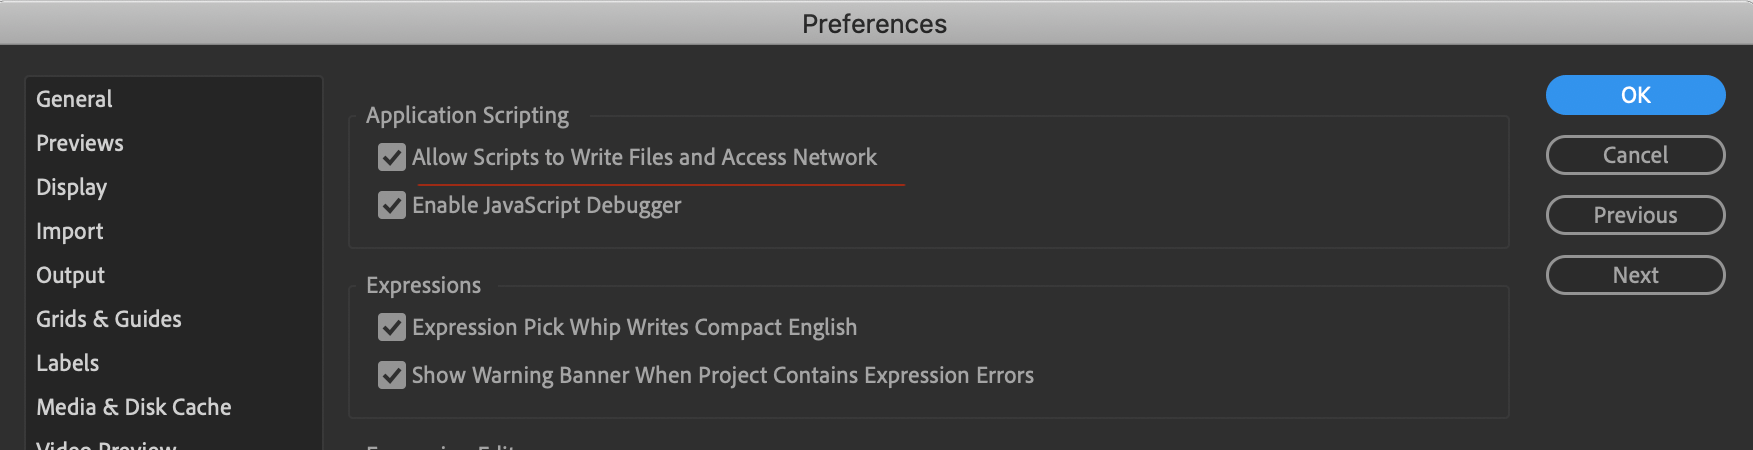This screenshot has height=450, width=1753.
Task: Toggle Show Warning Banner for expression errors
Action: tap(392, 375)
